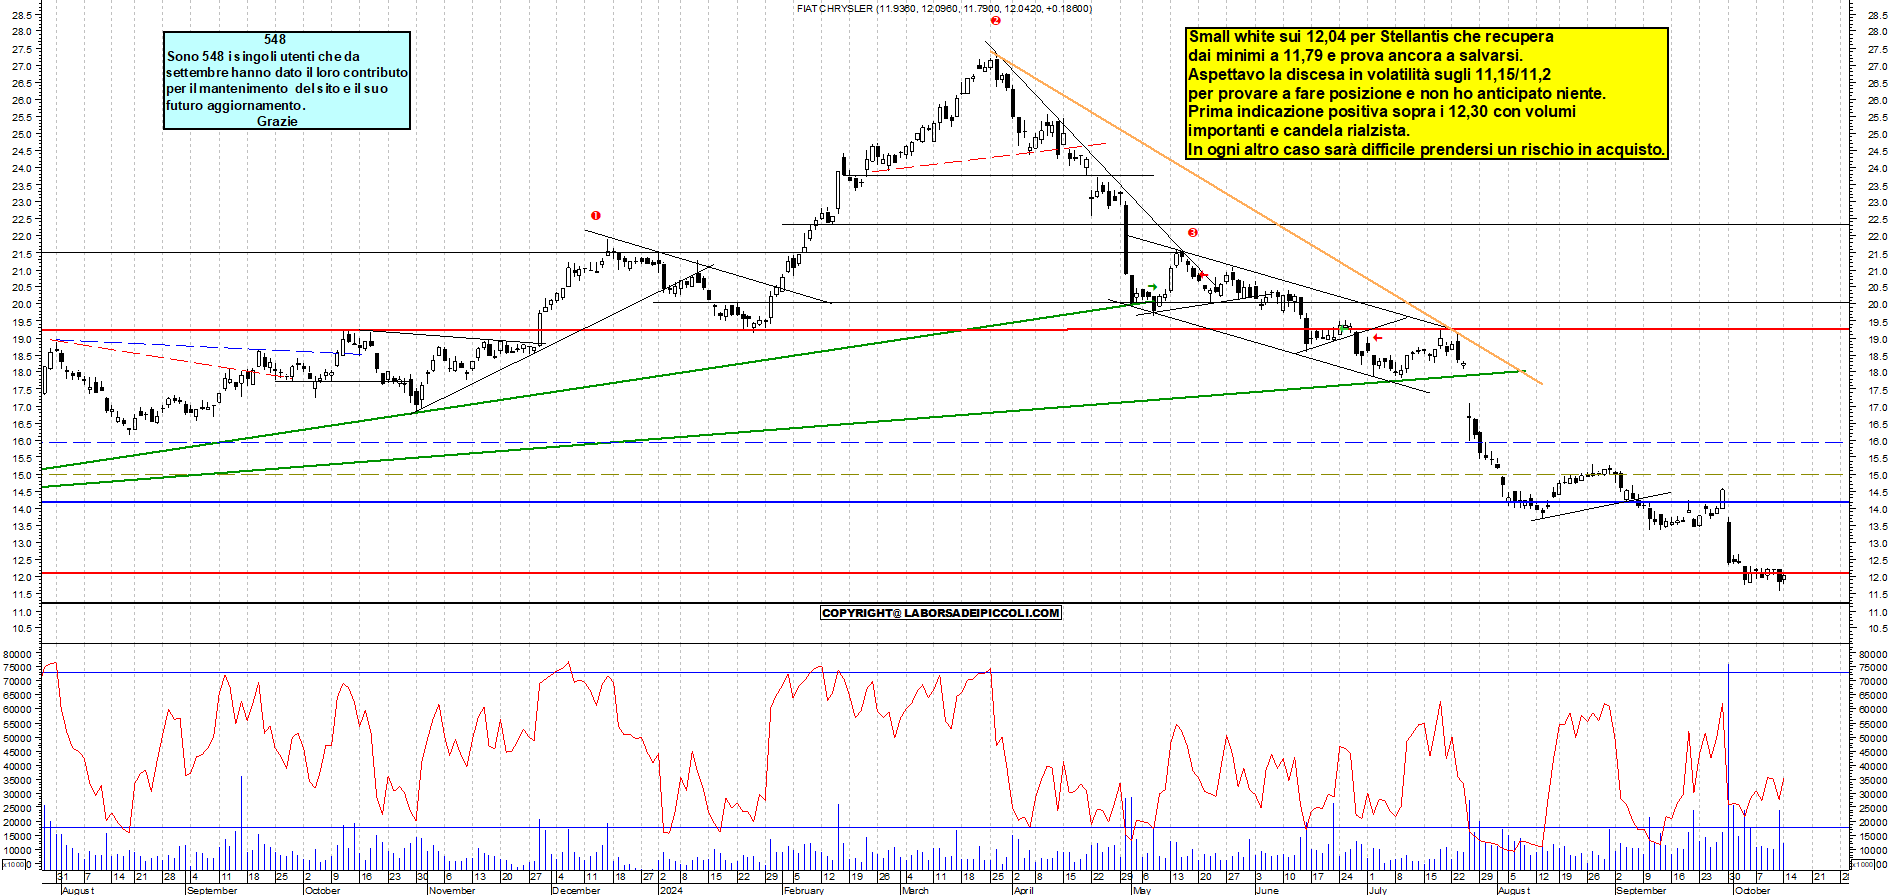This screenshot has width=1890, height=895.
Task: Select red circled marker number 2 at peak
Action: pos(995,20)
